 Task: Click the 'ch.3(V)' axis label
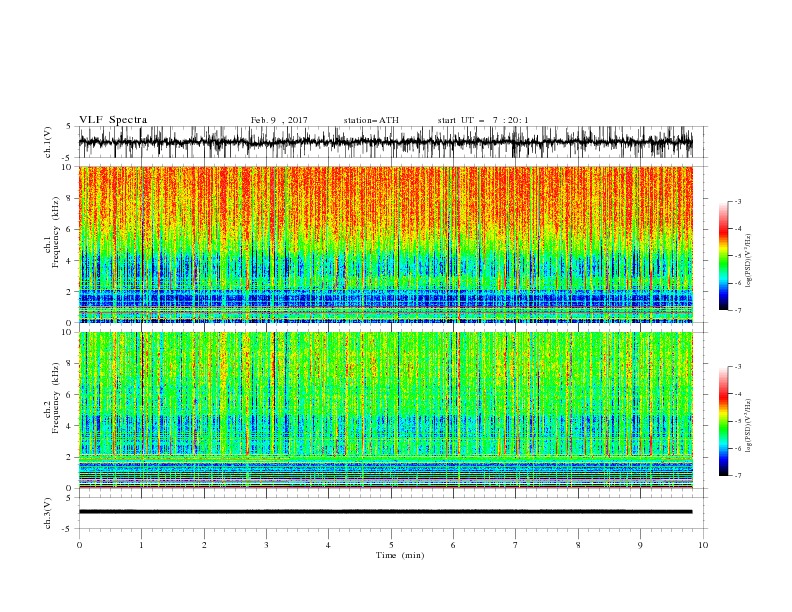(x=48, y=513)
